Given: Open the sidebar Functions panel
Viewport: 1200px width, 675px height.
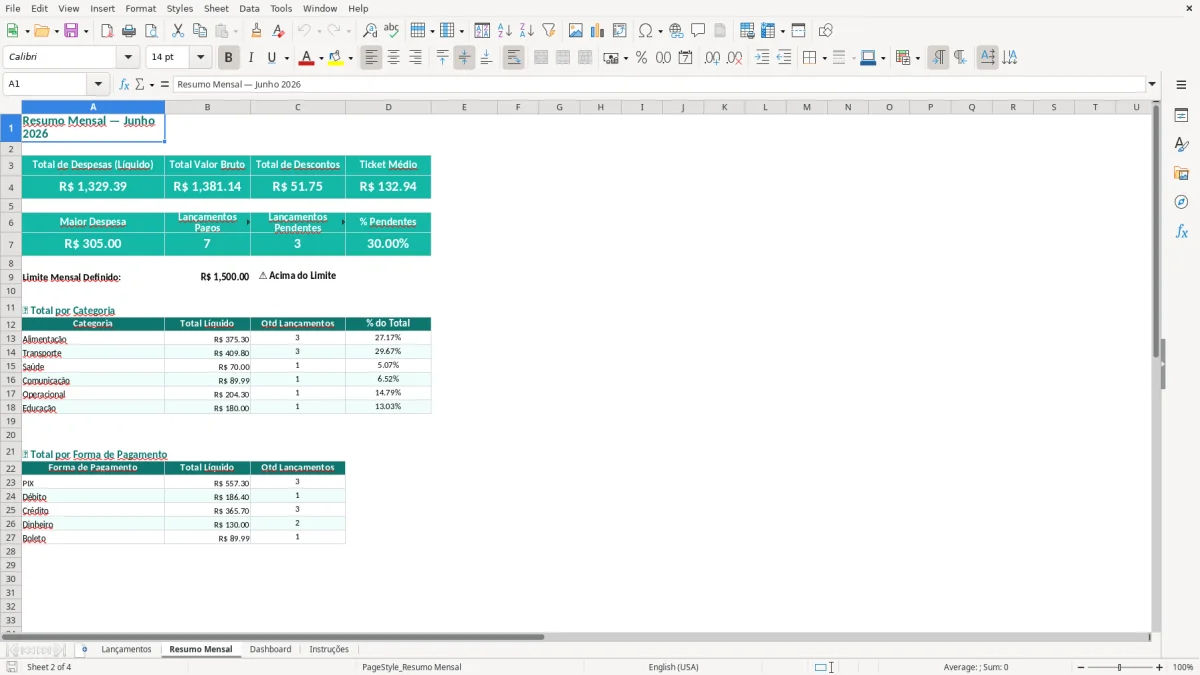Looking at the screenshot, I should pyautogui.click(x=1181, y=231).
